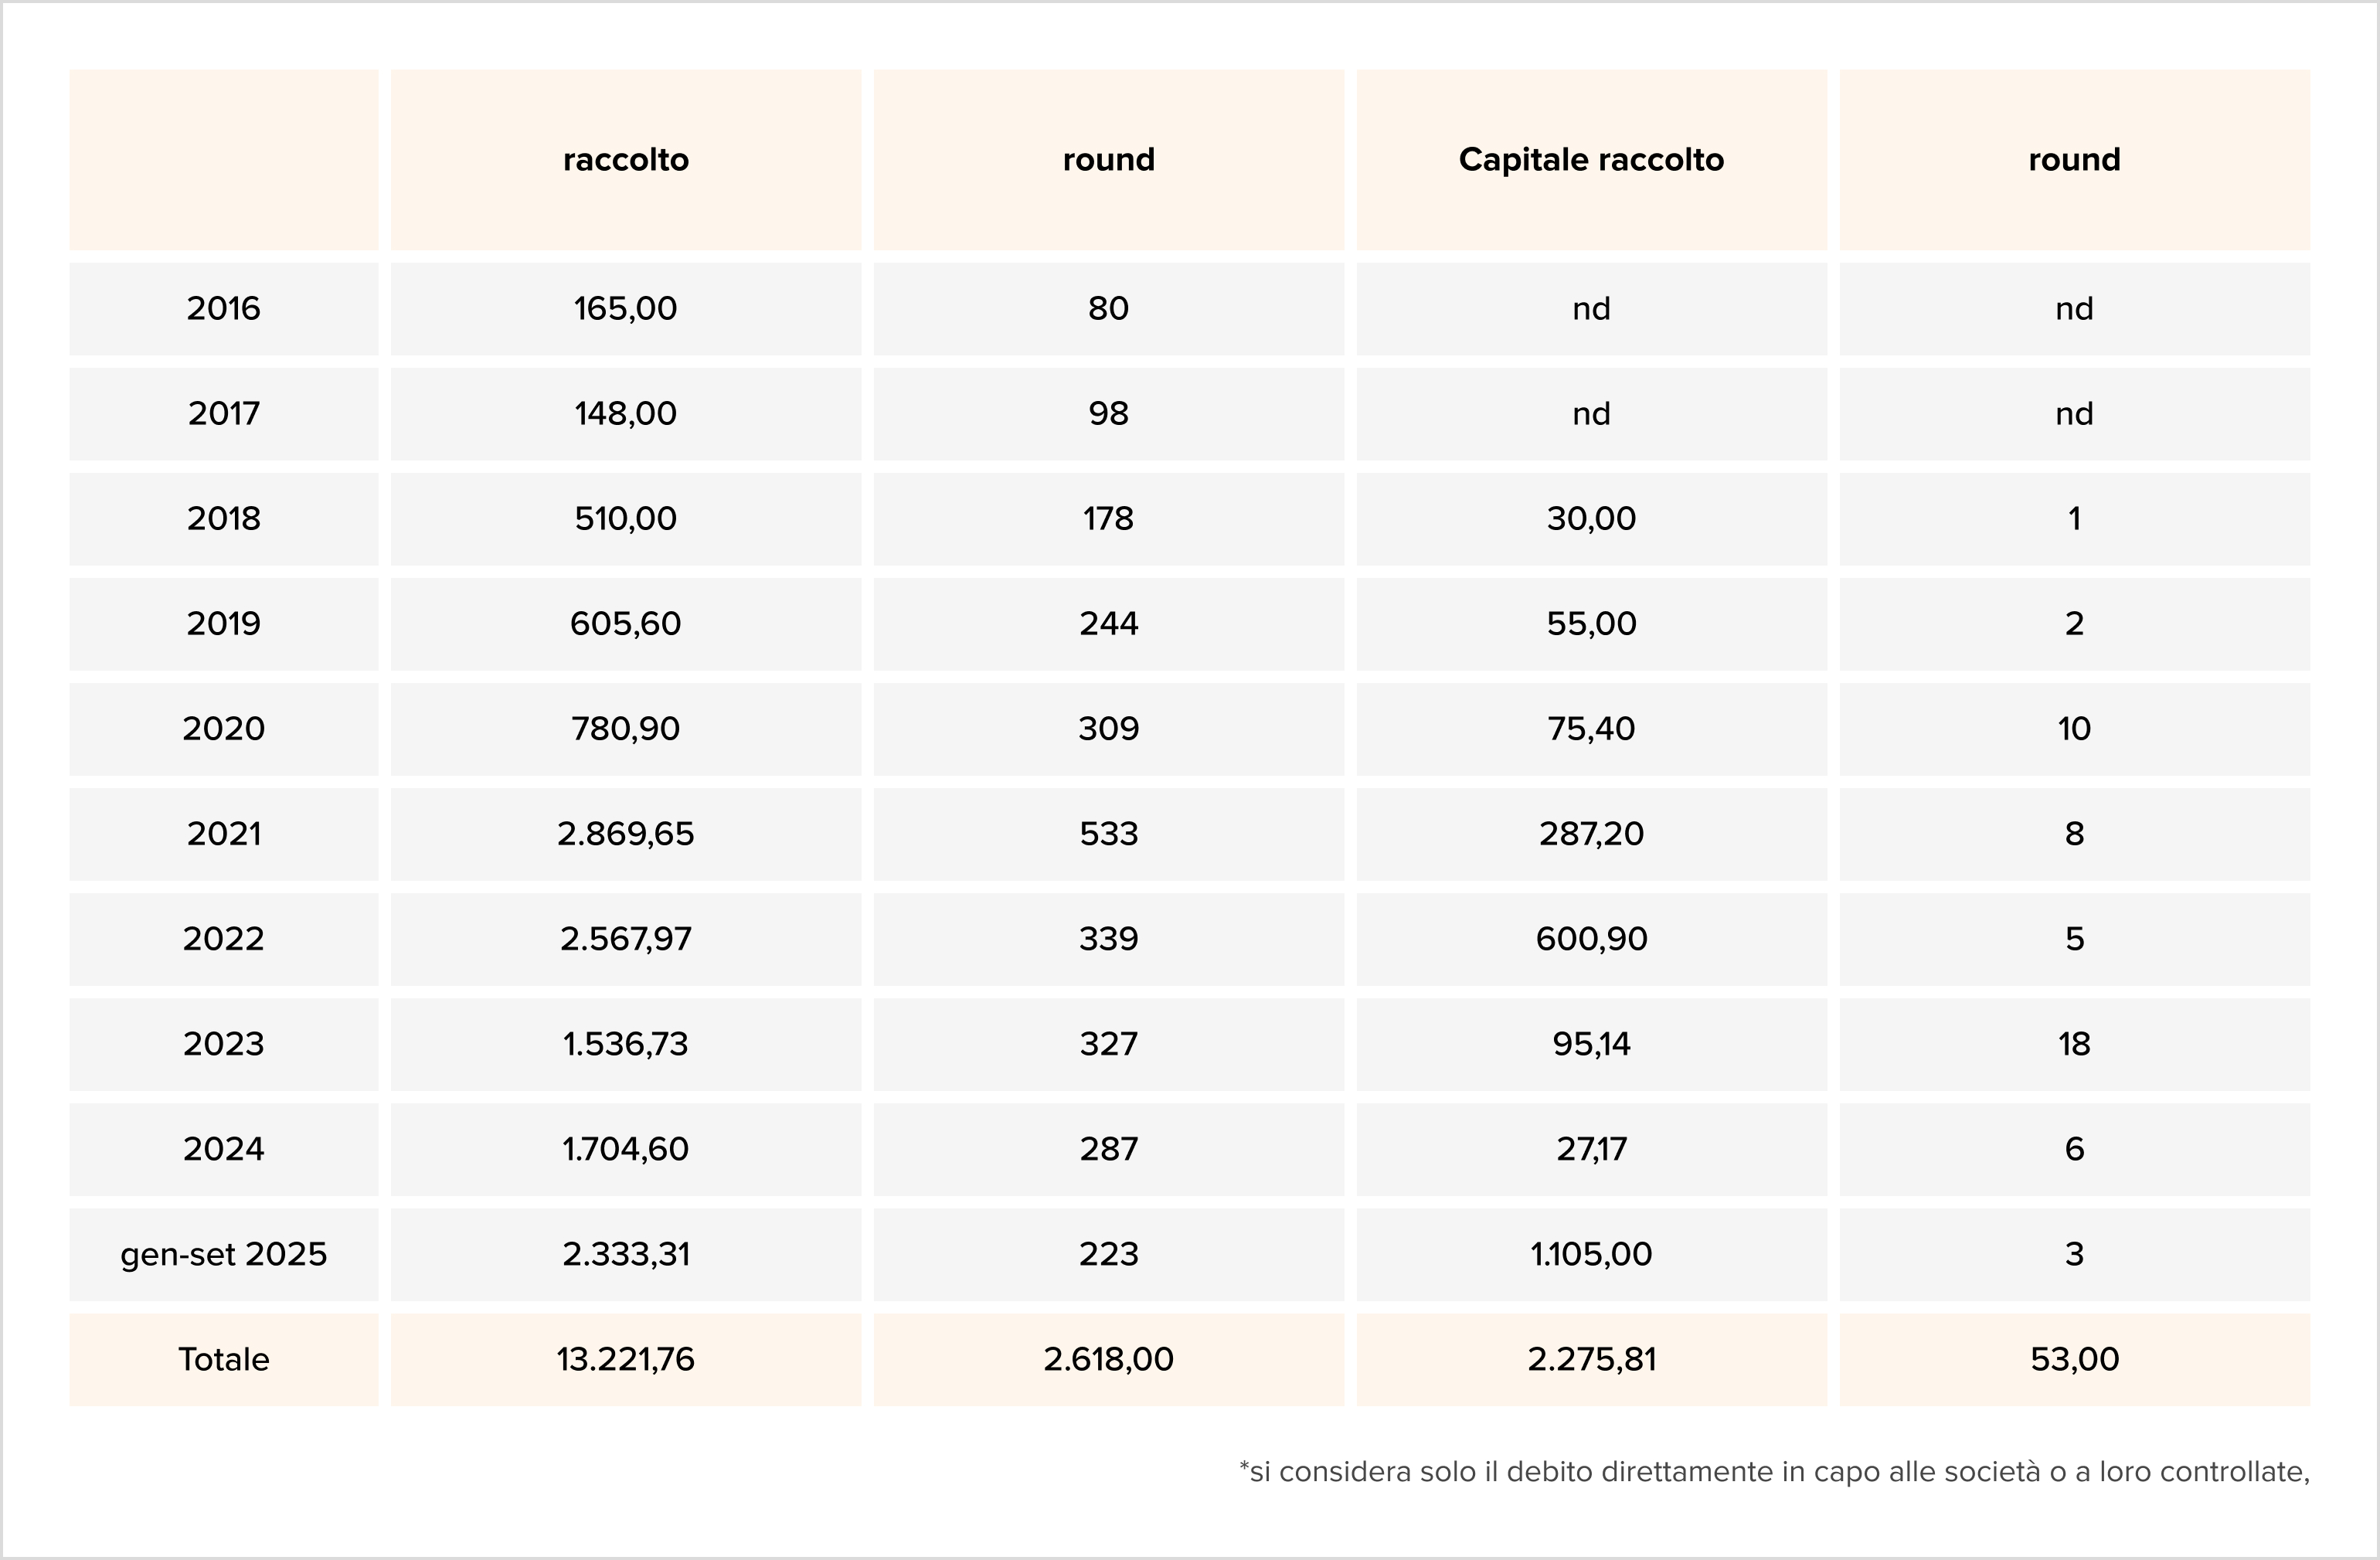Click the 2018 round count 178

1108,518
